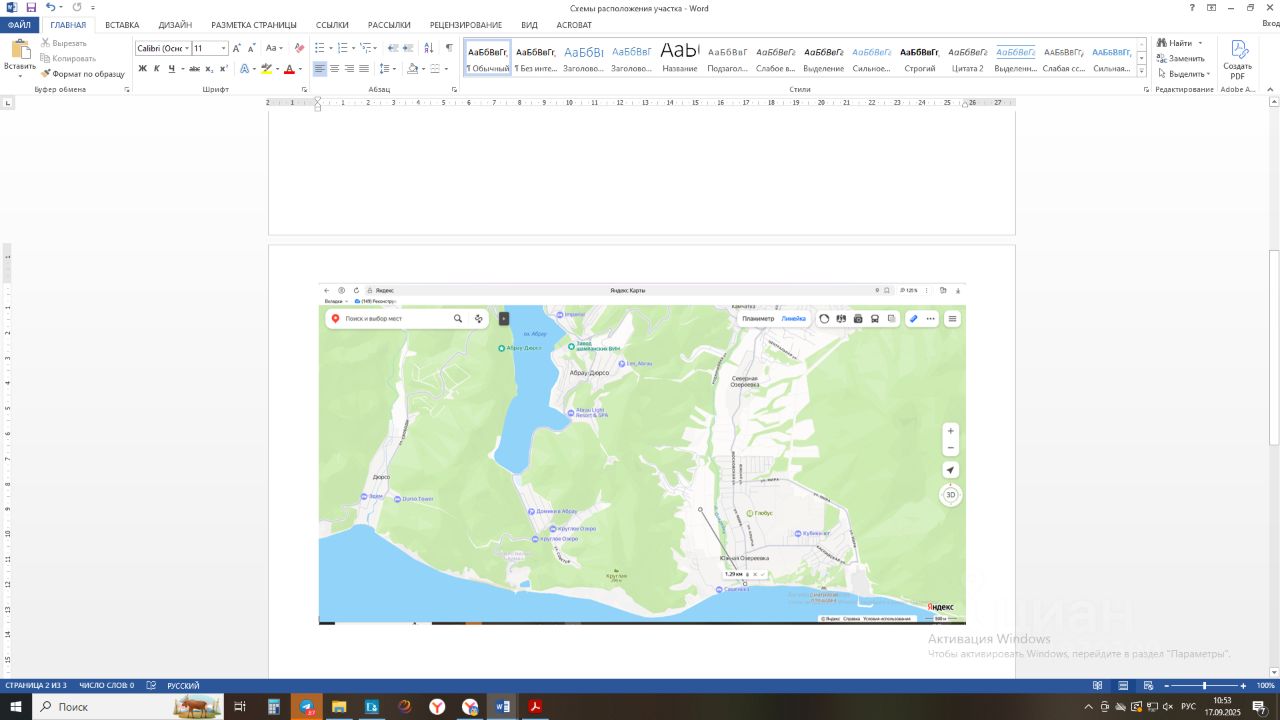Viewport: 1280px width, 720px height.
Task: Open the font size dropdown
Action: pyautogui.click(x=223, y=48)
